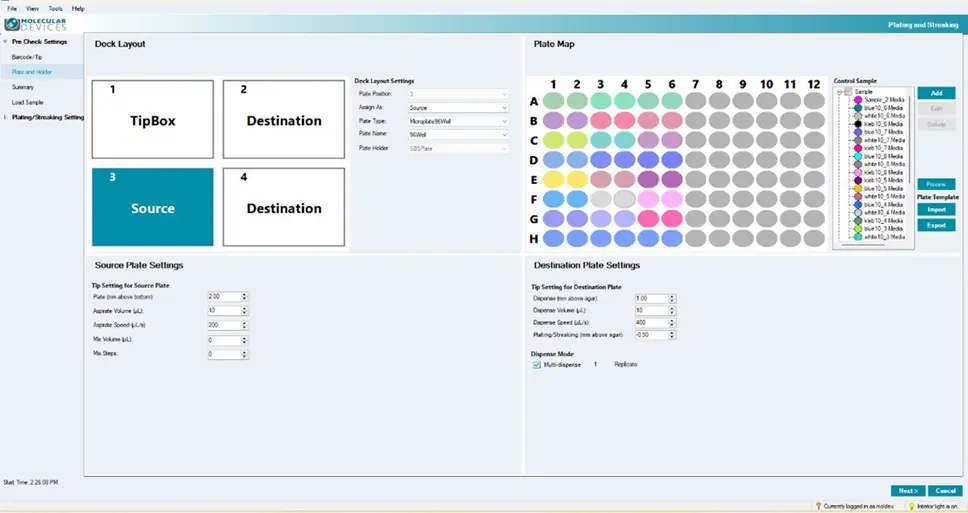Screen dimensions: 968x513
Task: Click the Preview button
Action: click(x=936, y=184)
